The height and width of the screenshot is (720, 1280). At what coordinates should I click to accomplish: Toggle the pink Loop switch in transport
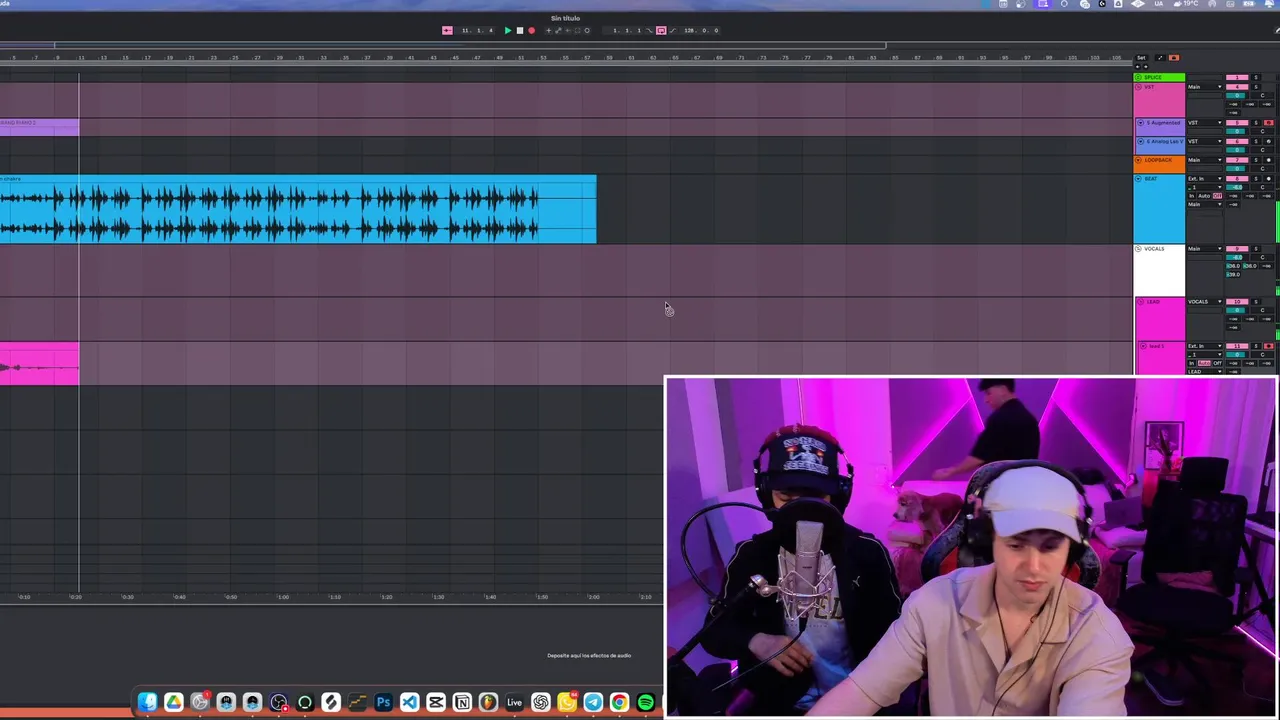661,30
